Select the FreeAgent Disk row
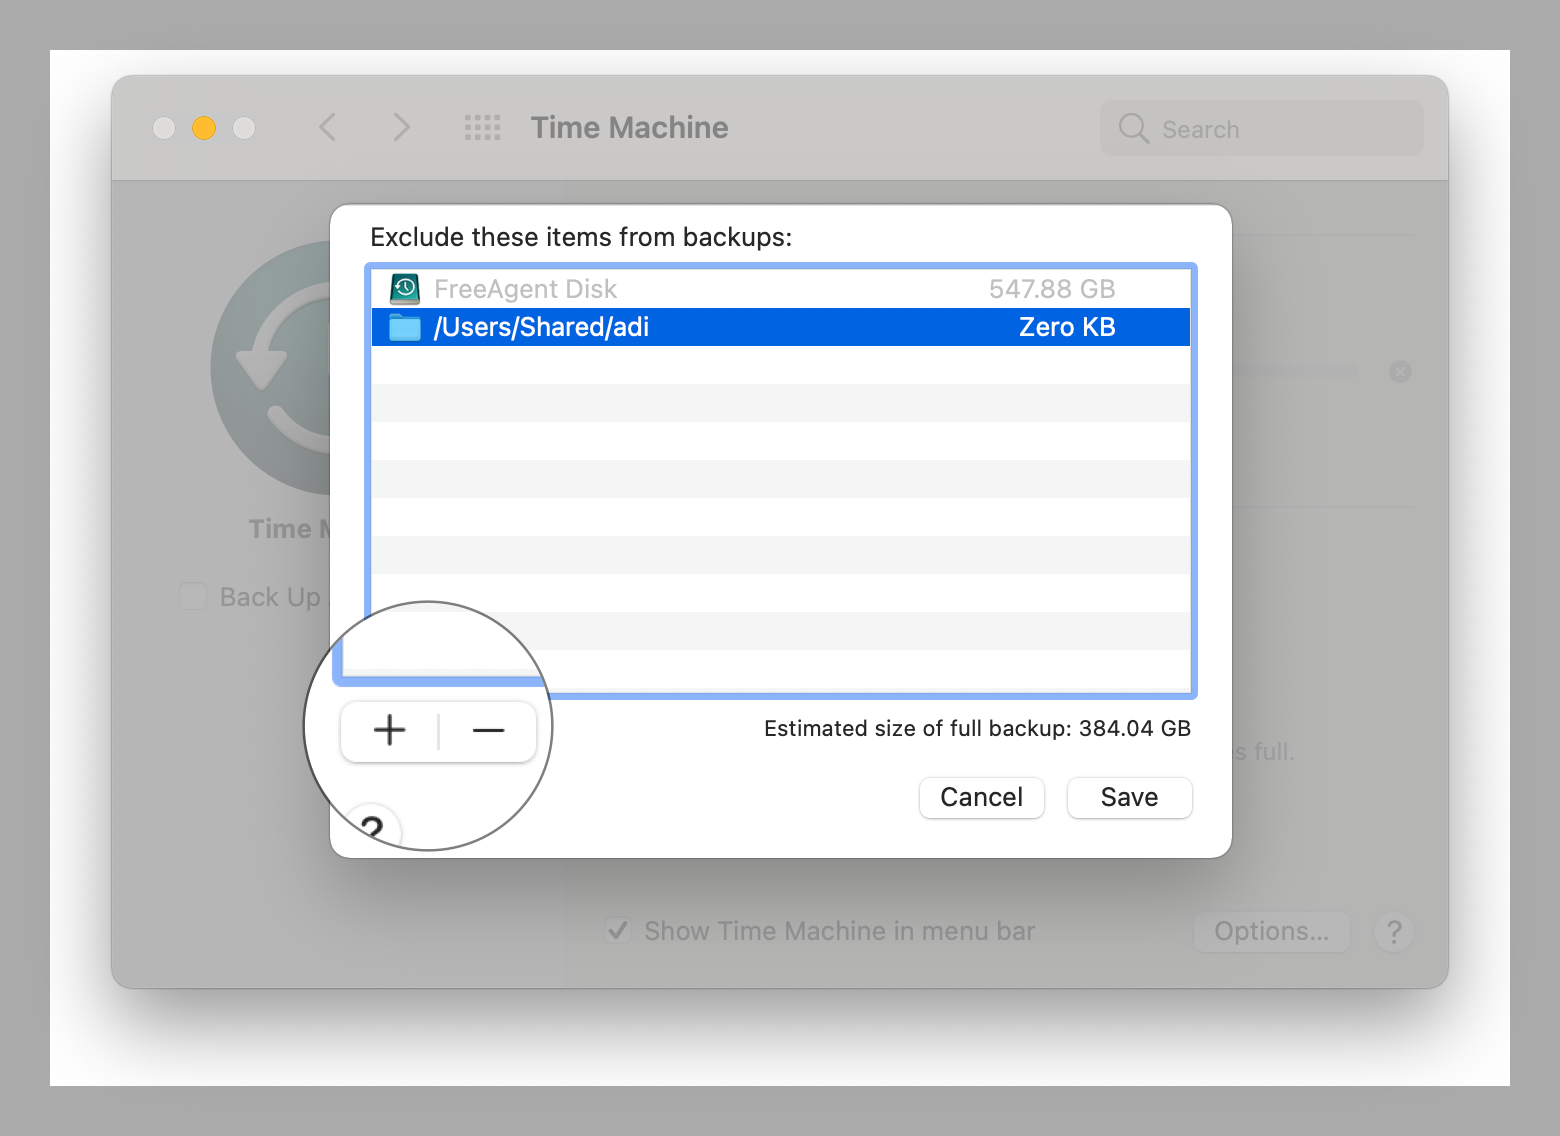1560x1136 pixels. [781, 289]
